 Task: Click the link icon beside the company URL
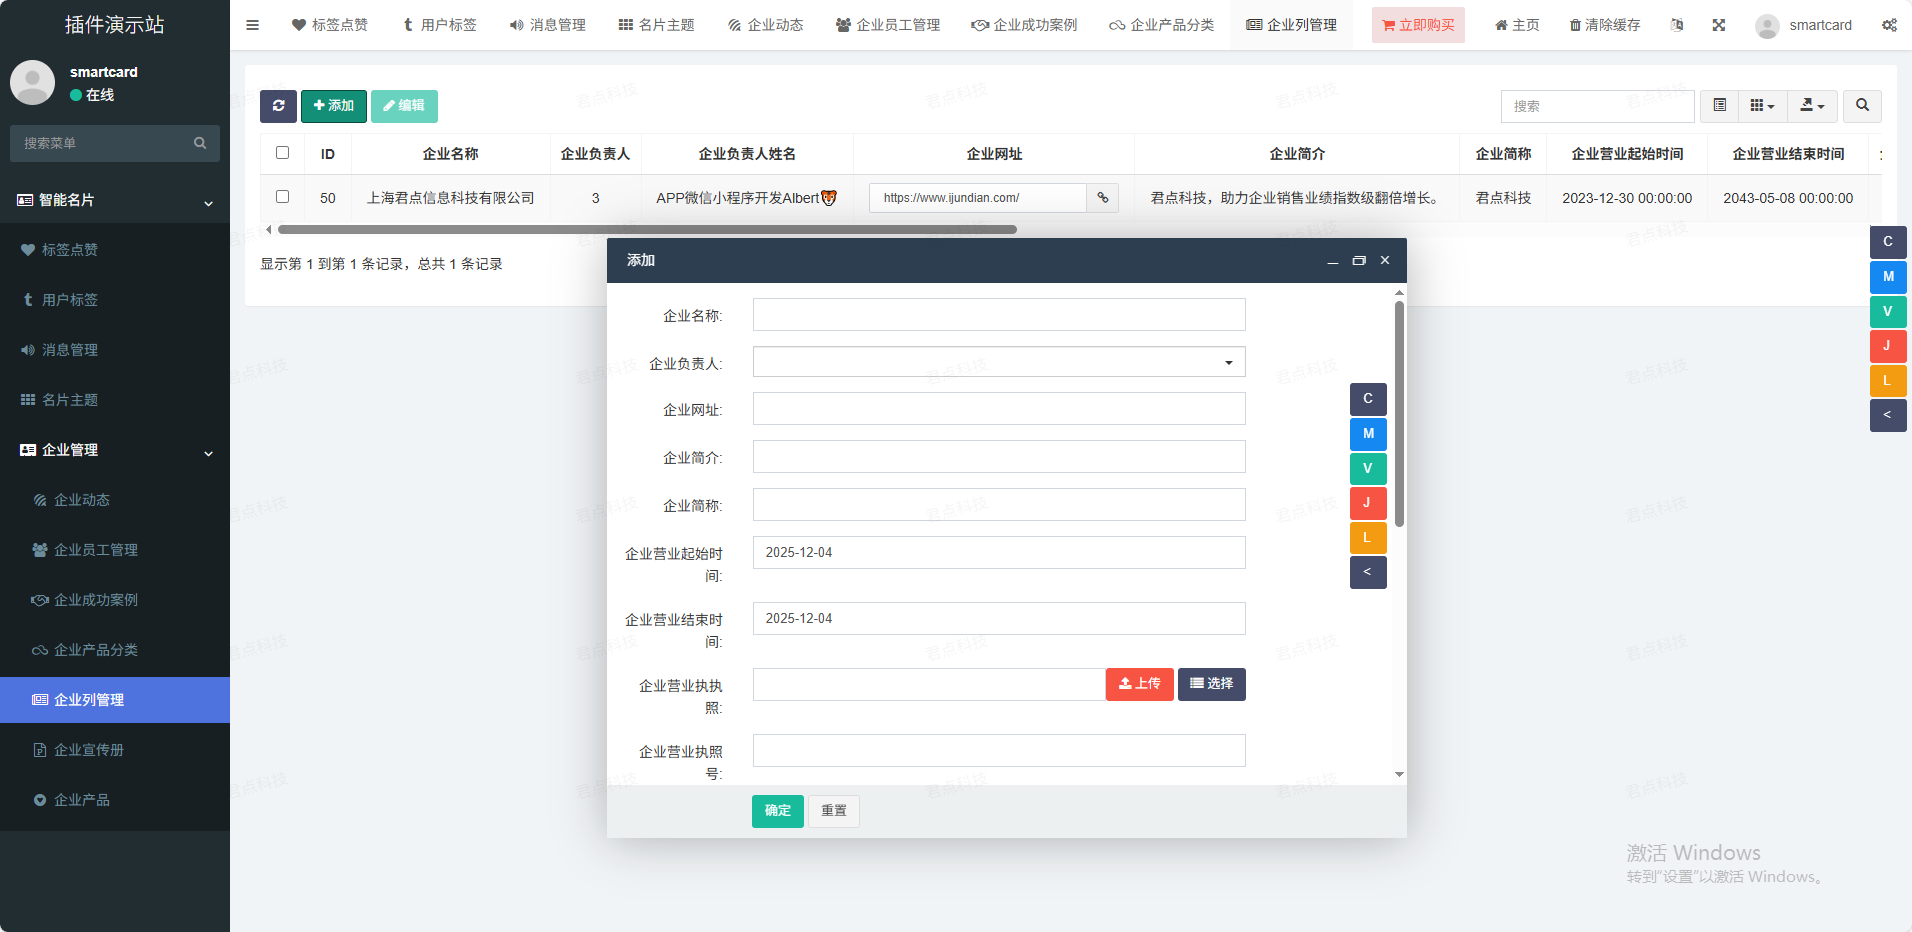(1102, 198)
